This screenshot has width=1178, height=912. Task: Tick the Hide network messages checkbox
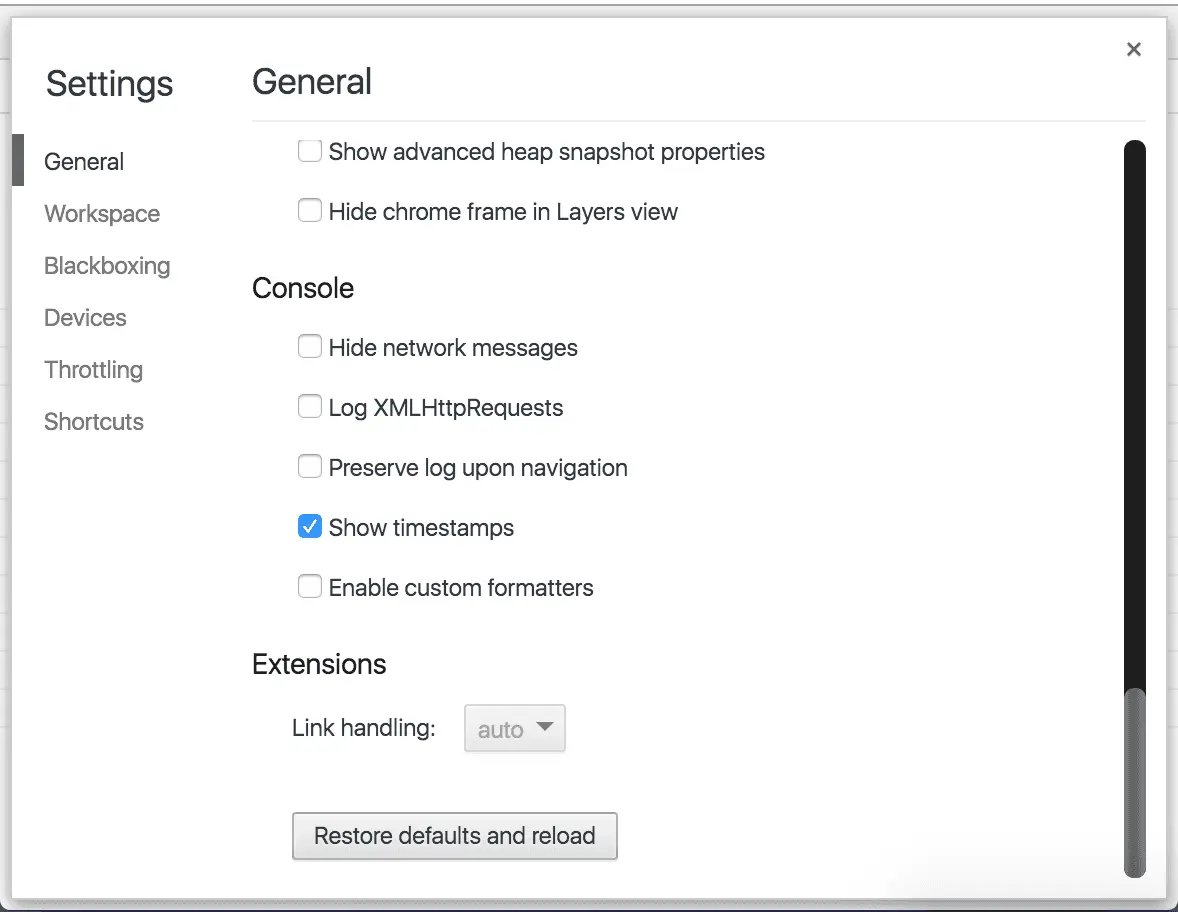[310, 348]
